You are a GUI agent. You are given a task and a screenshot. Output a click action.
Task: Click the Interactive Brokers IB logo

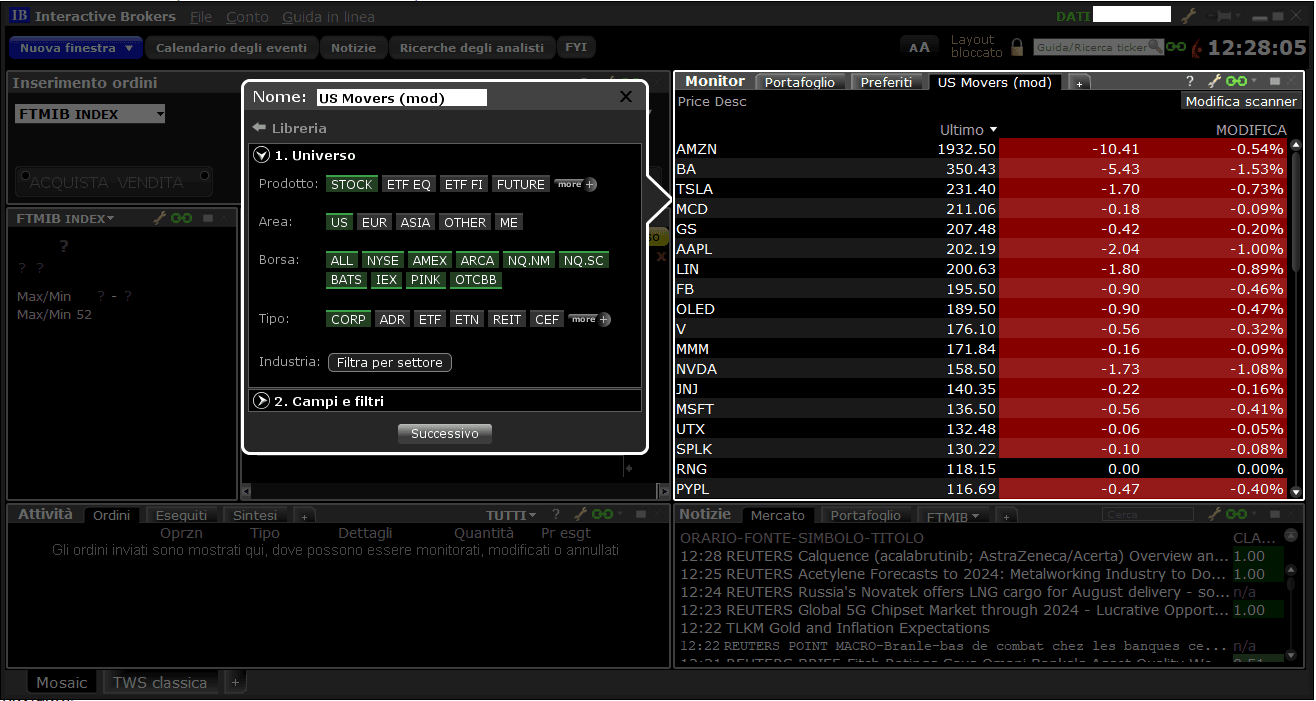coord(19,16)
